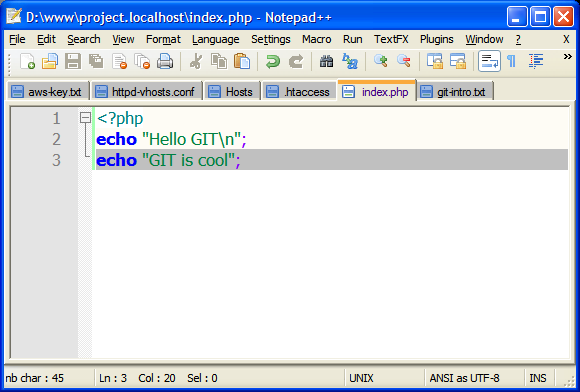Switch to the .htaccess tab
The width and height of the screenshot is (580, 392).
300,91
